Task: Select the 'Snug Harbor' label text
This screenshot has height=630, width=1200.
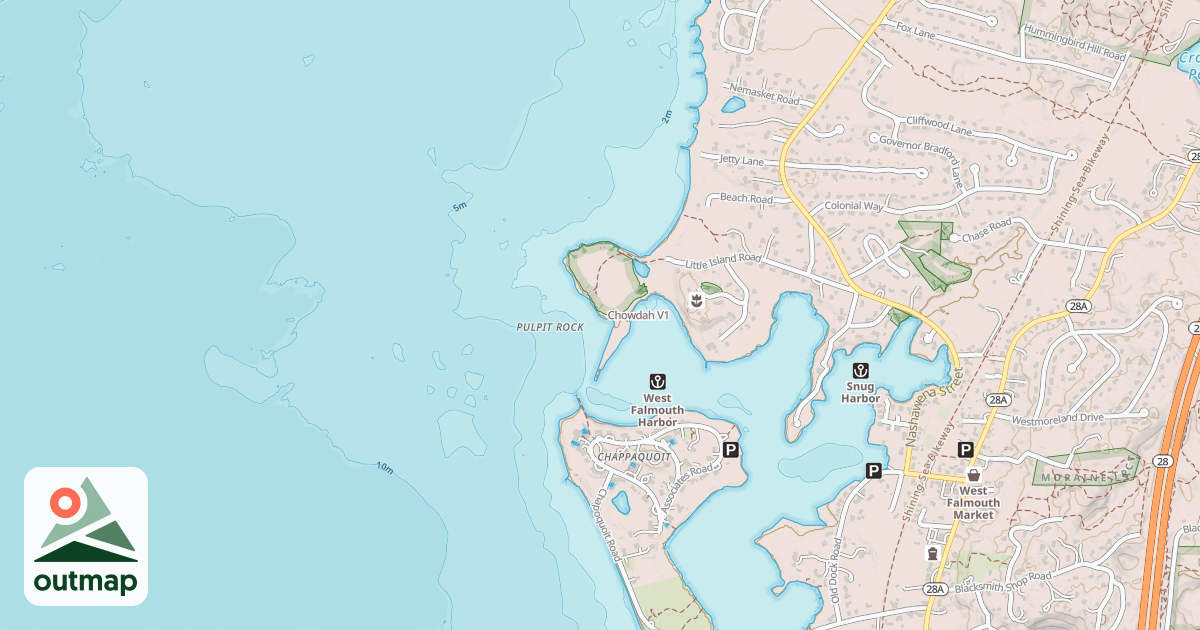Action: click(860, 392)
